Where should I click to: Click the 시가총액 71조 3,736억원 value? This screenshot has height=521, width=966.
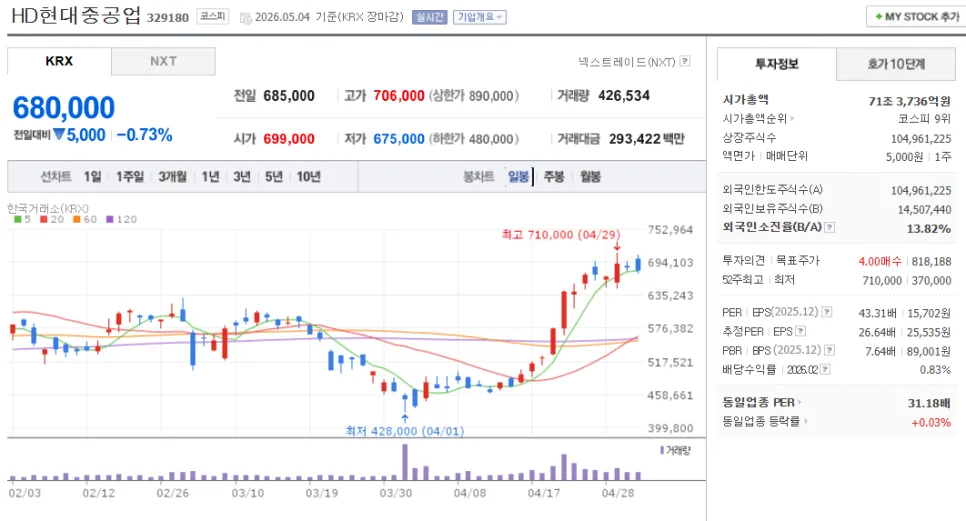[x=909, y=101]
